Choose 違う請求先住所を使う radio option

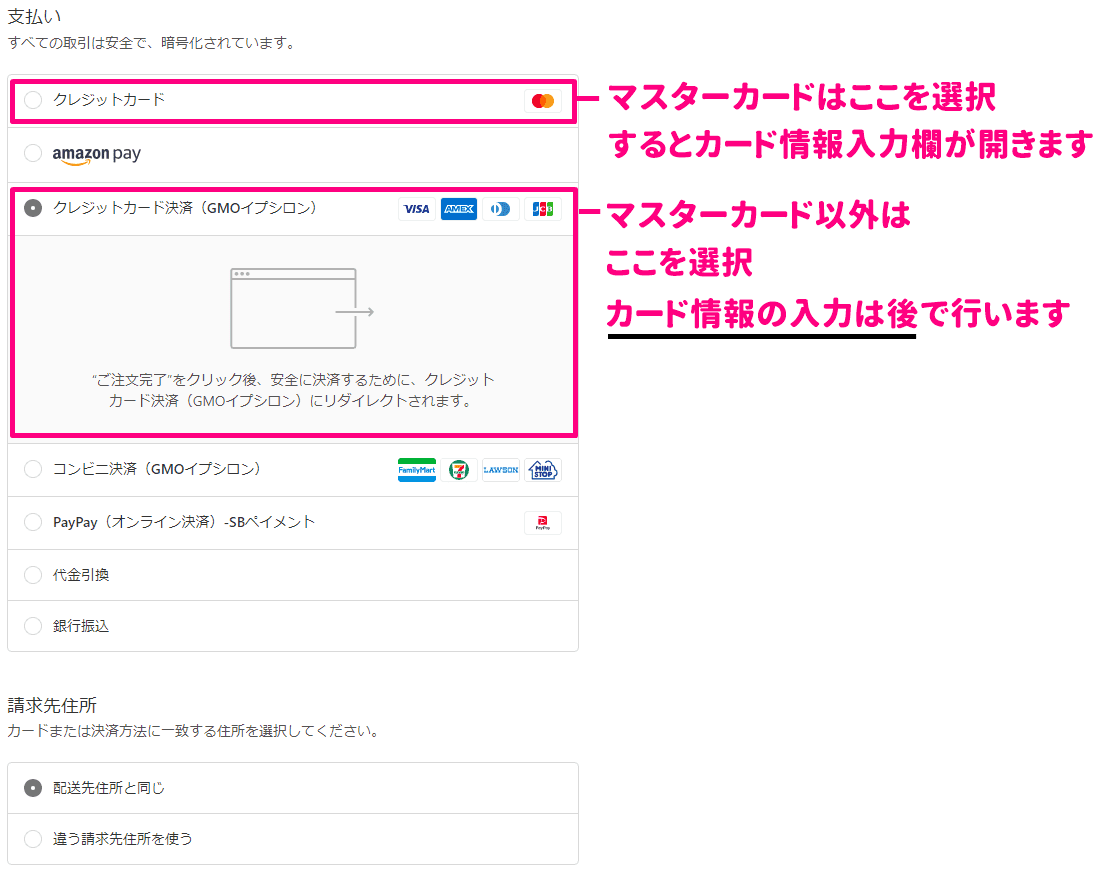tap(33, 839)
